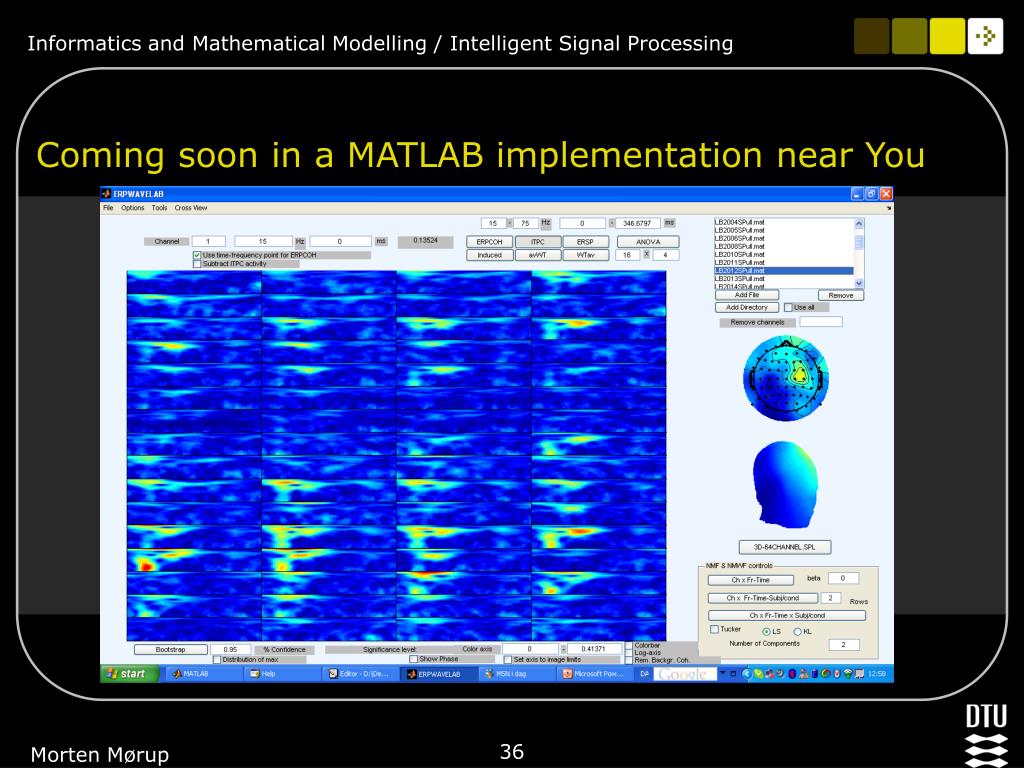Click file list scroll-up arrow
The width and height of the screenshot is (1024, 768).
click(859, 223)
